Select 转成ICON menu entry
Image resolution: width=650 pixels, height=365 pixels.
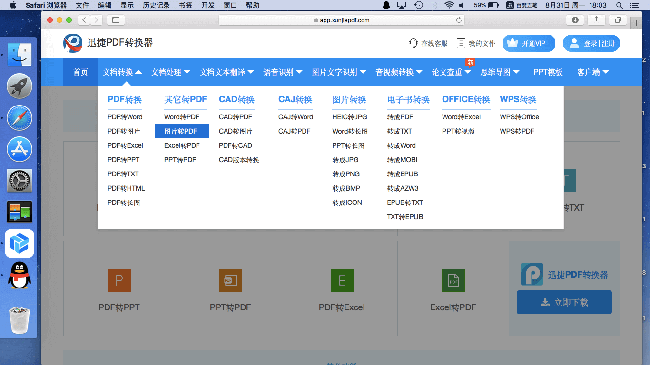click(x=347, y=202)
